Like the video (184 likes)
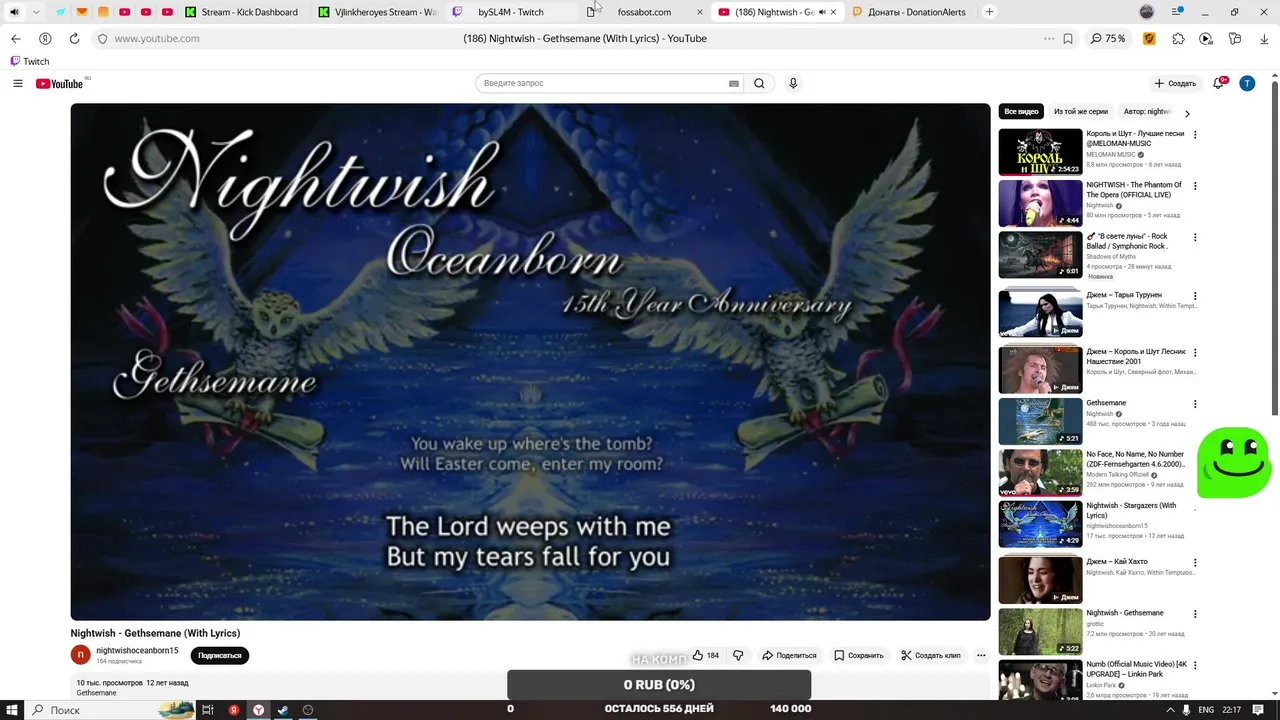This screenshot has width=1280, height=720. pyautogui.click(x=705, y=655)
